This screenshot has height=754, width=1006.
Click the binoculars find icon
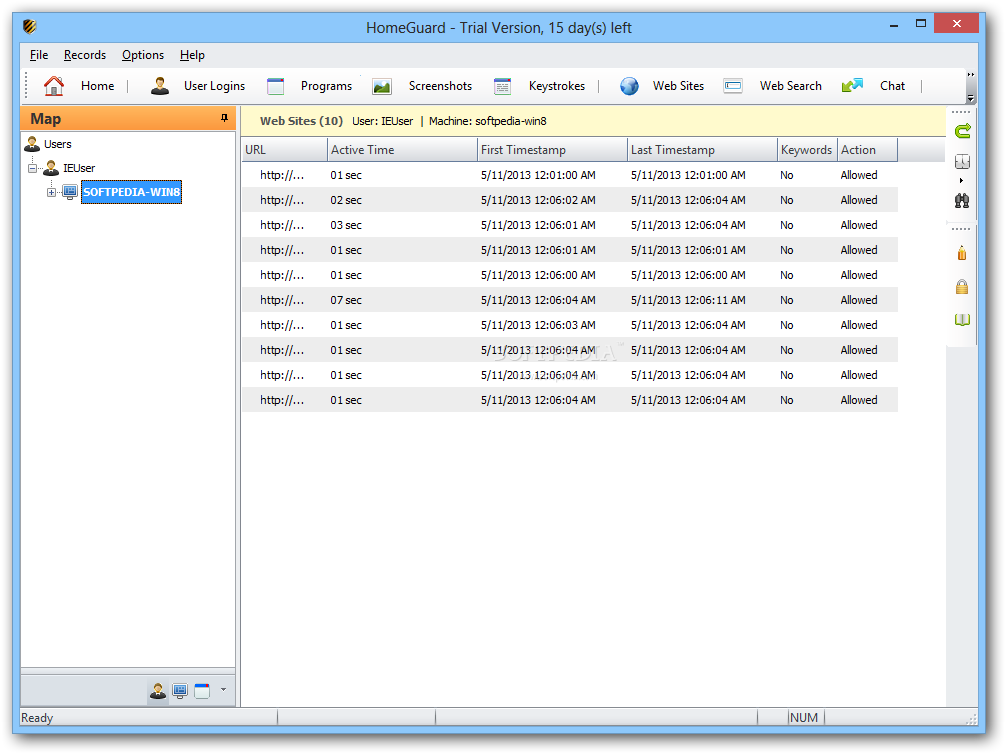pos(962,201)
